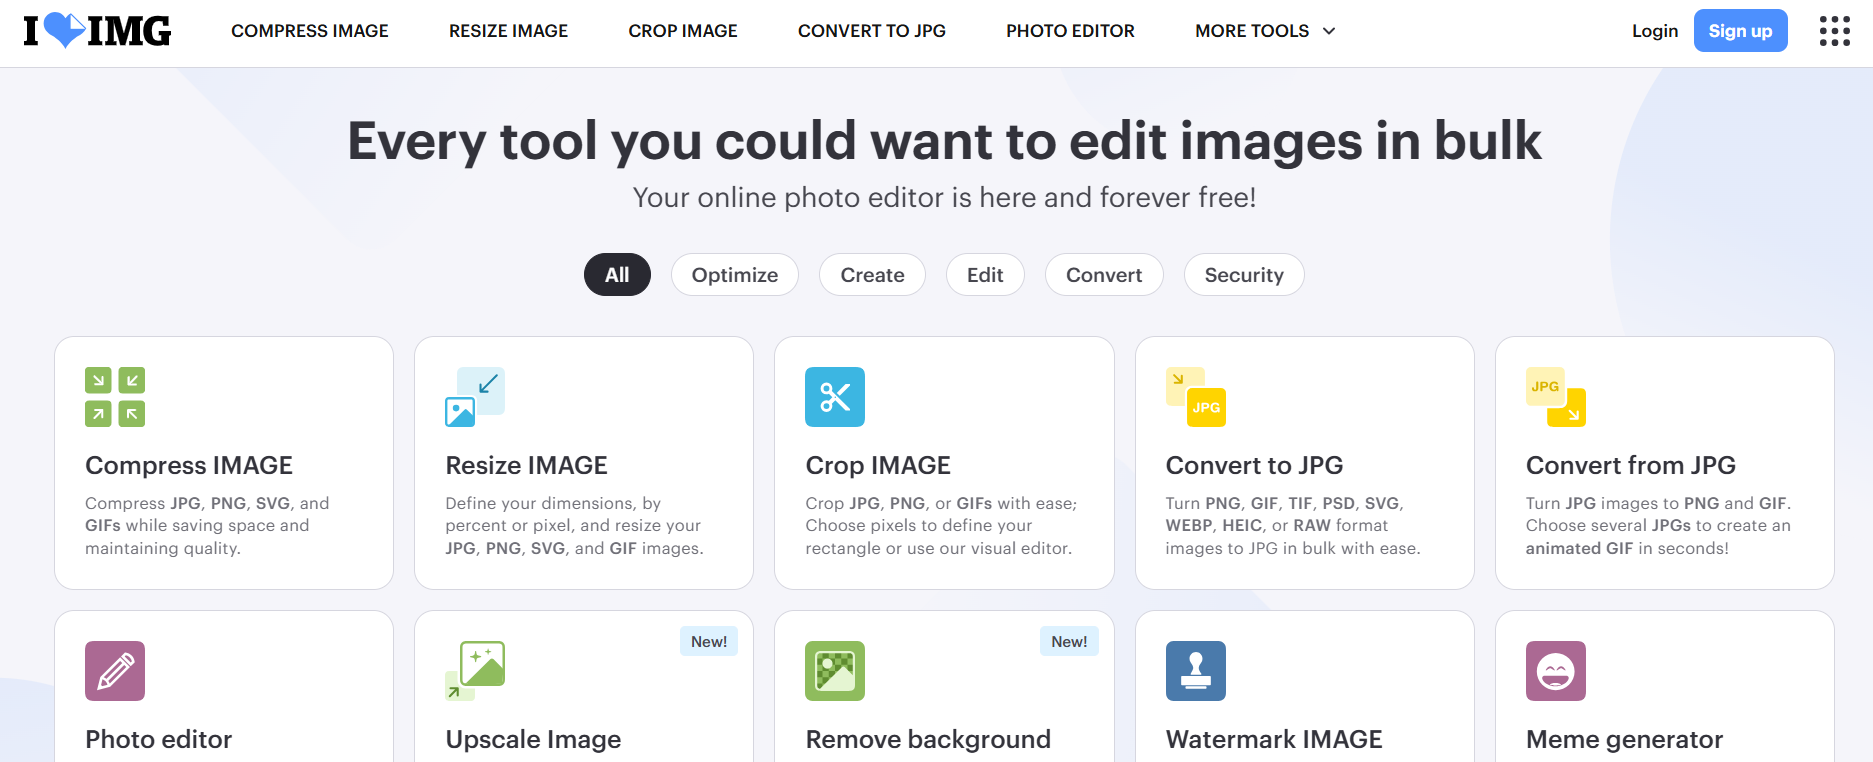Switch to the Convert filter tab
Image resolution: width=1873 pixels, height=762 pixels.
(1104, 275)
